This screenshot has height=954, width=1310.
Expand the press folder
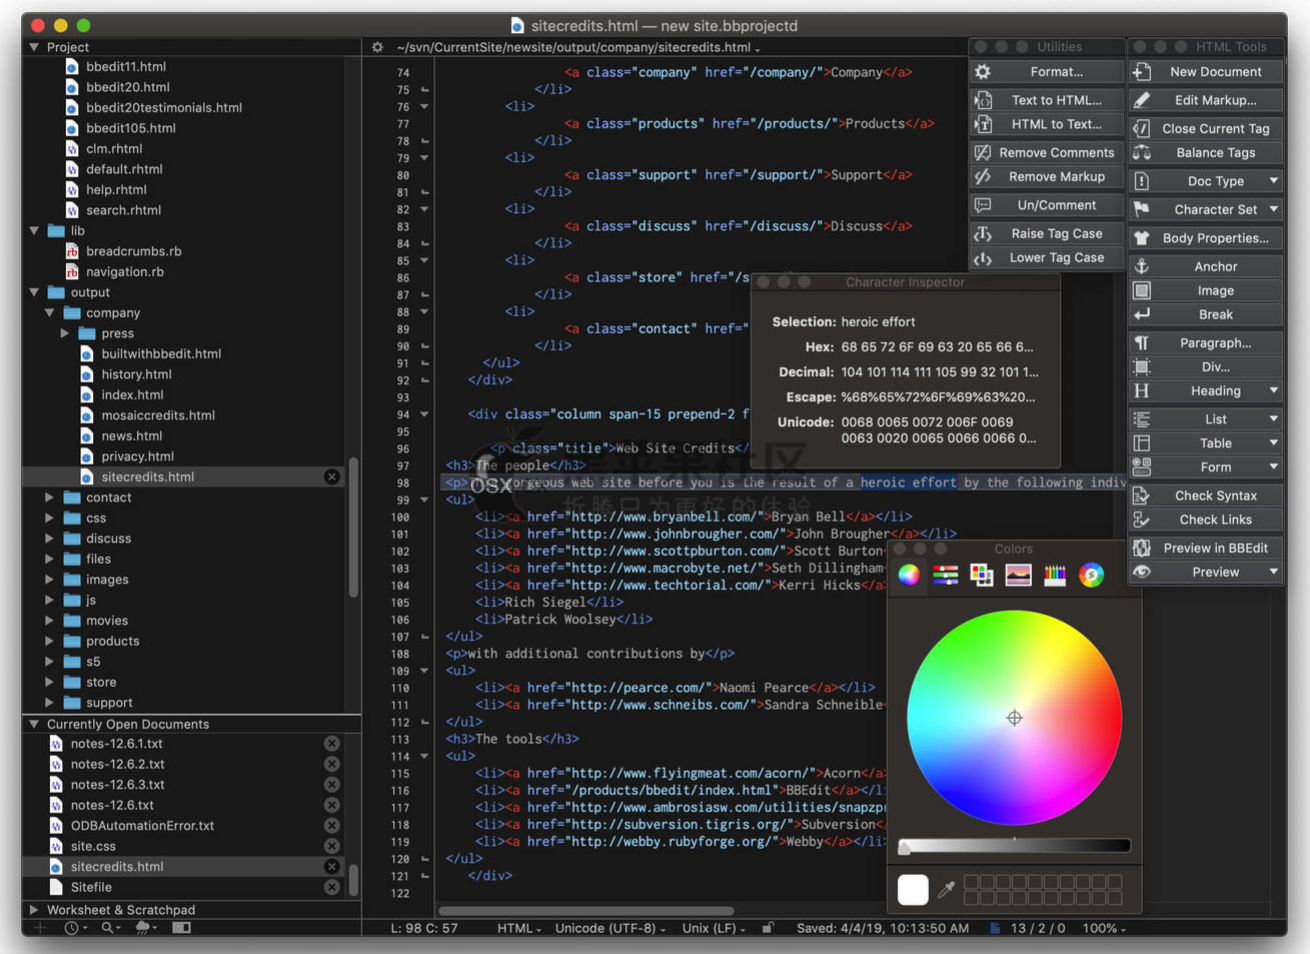click(64, 333)
